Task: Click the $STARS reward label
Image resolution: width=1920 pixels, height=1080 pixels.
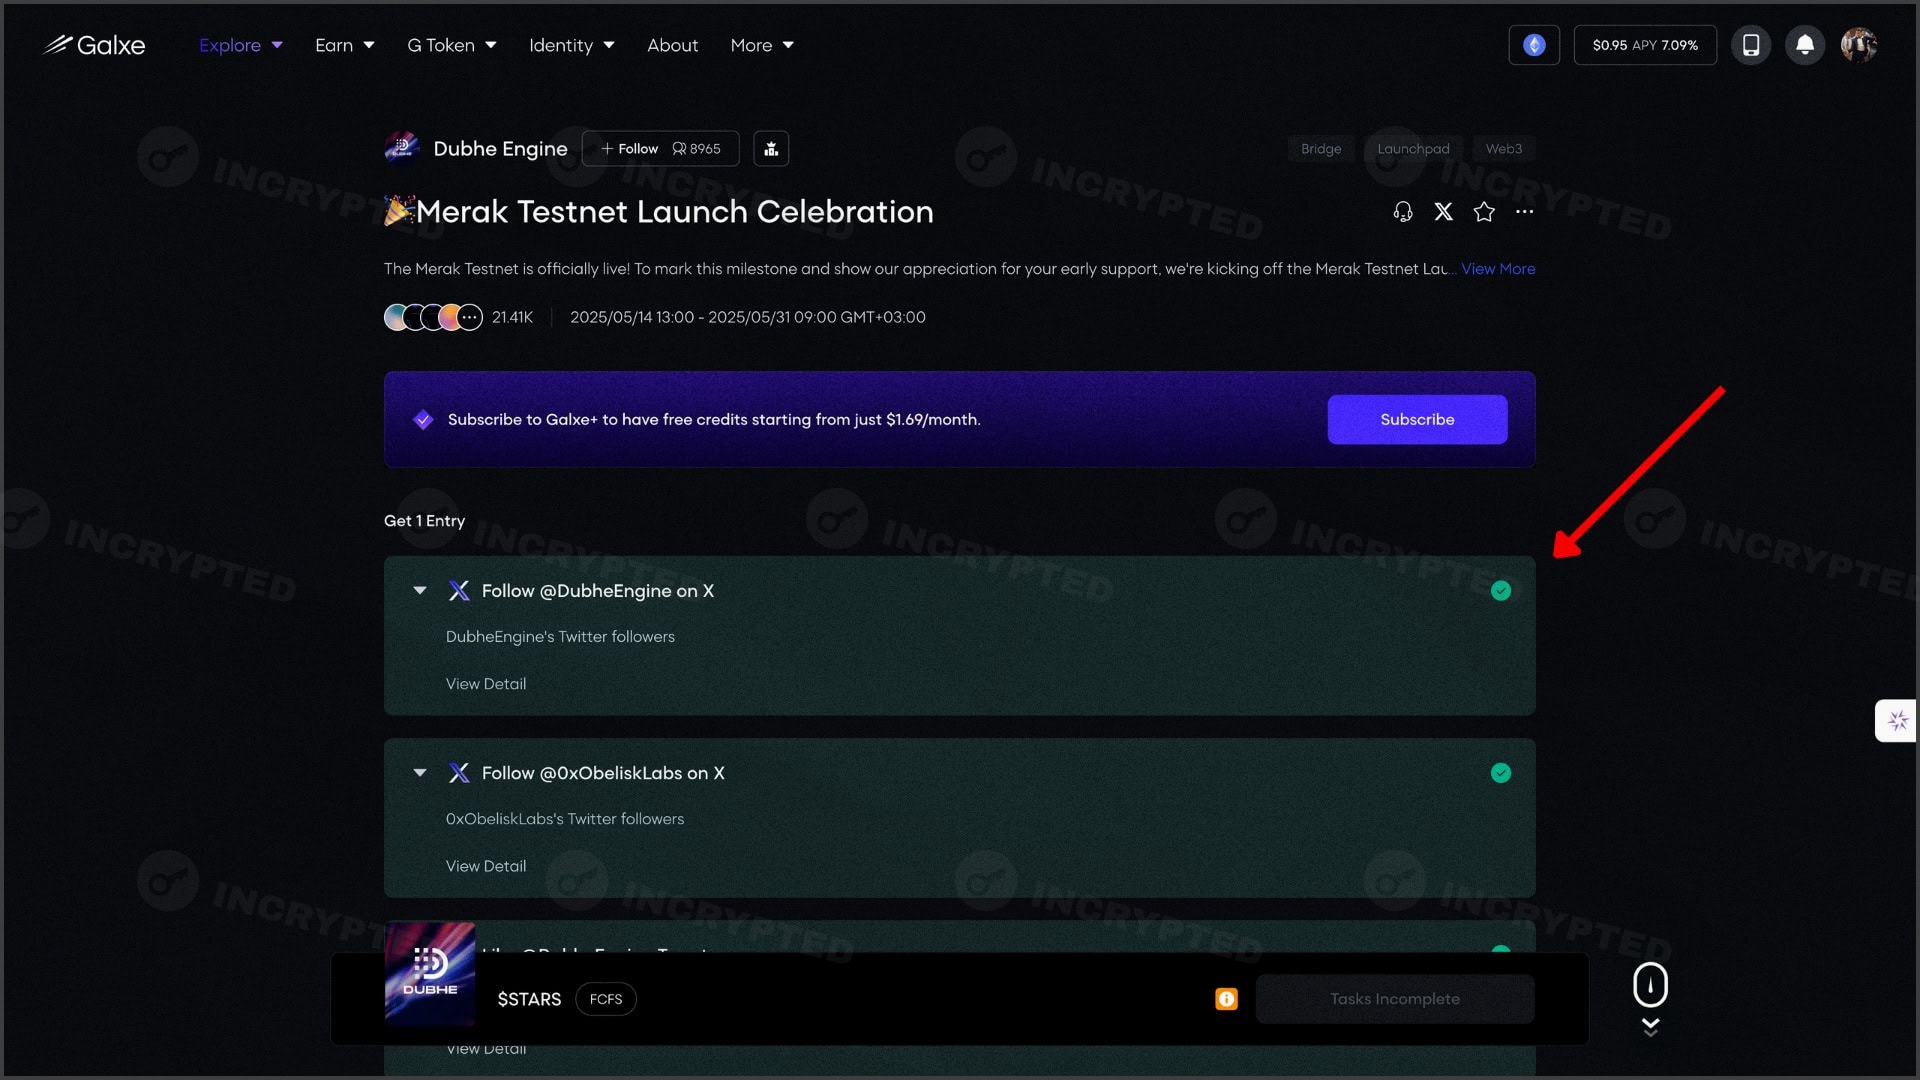Action: (529, 999)
